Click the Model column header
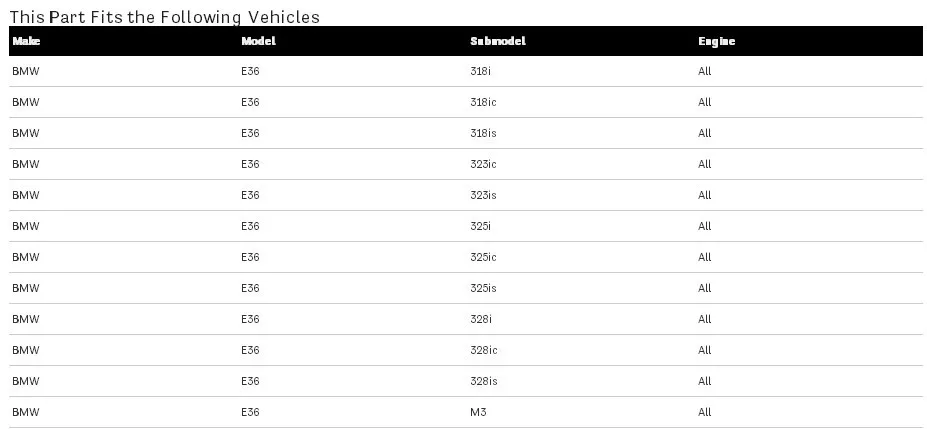The height and width of the screenshot is (429, 927). 258,41
